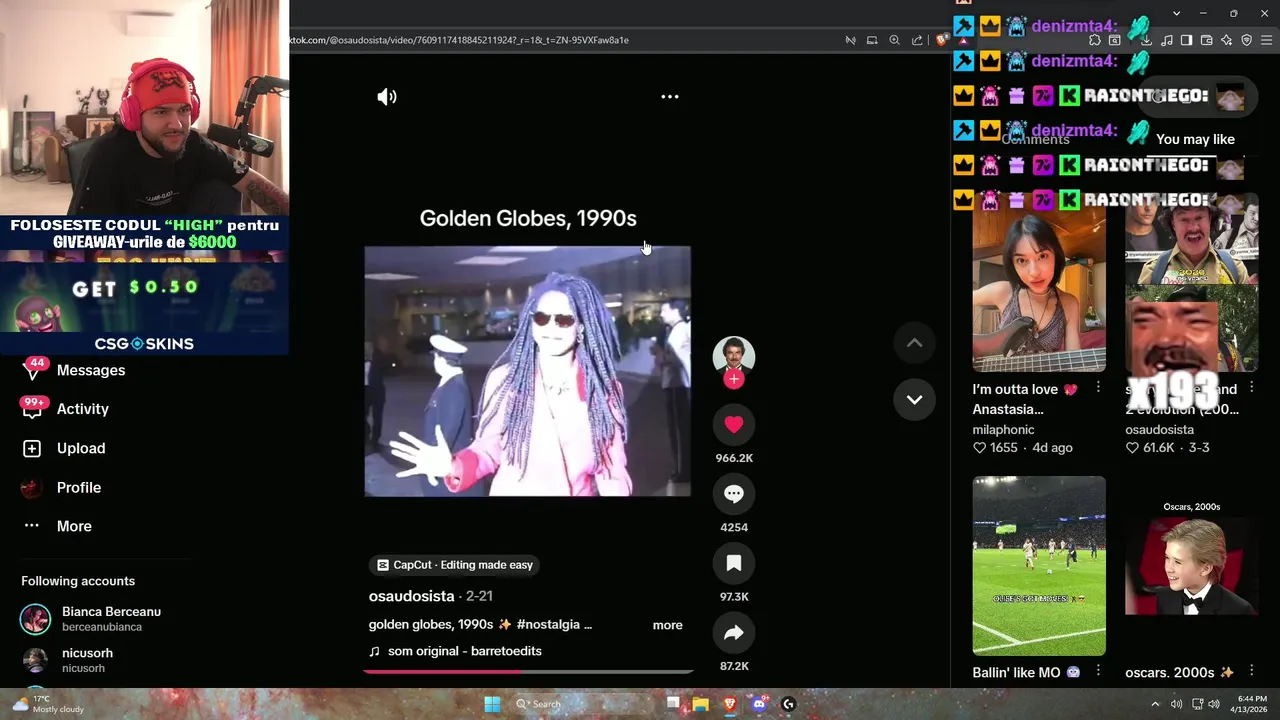Open the weather widget 17°C Mostly cloudy

pyautogui.click(x=48, y=704)
